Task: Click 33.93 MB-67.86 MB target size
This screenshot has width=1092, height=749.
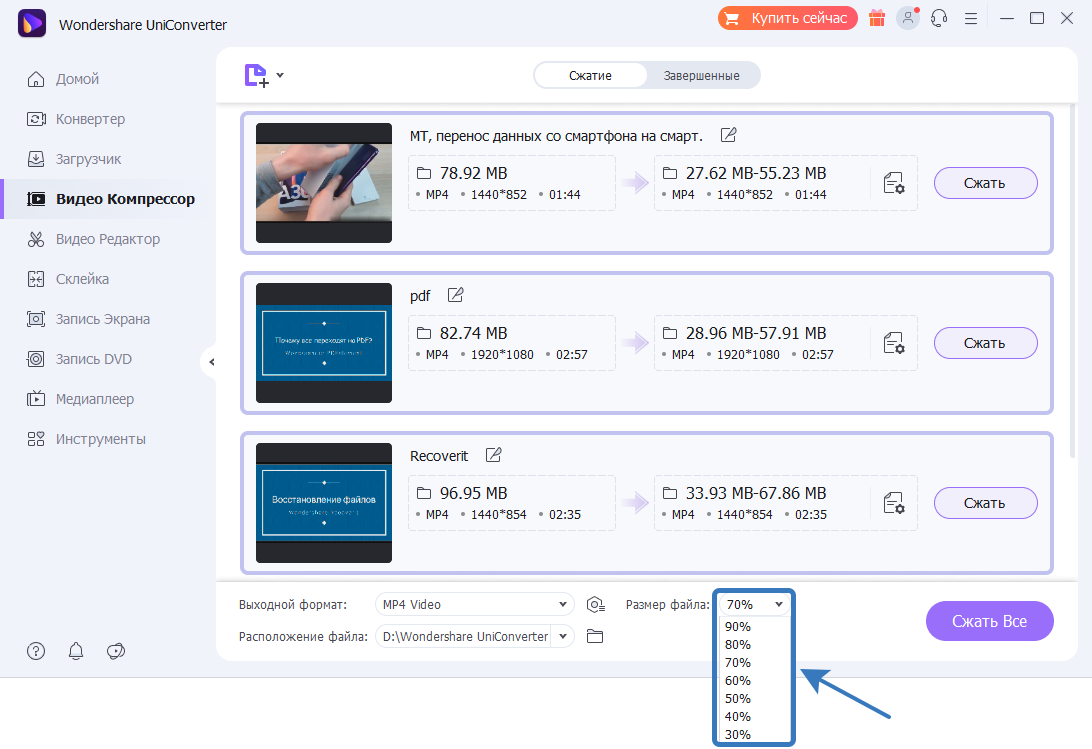Action: 756,493
